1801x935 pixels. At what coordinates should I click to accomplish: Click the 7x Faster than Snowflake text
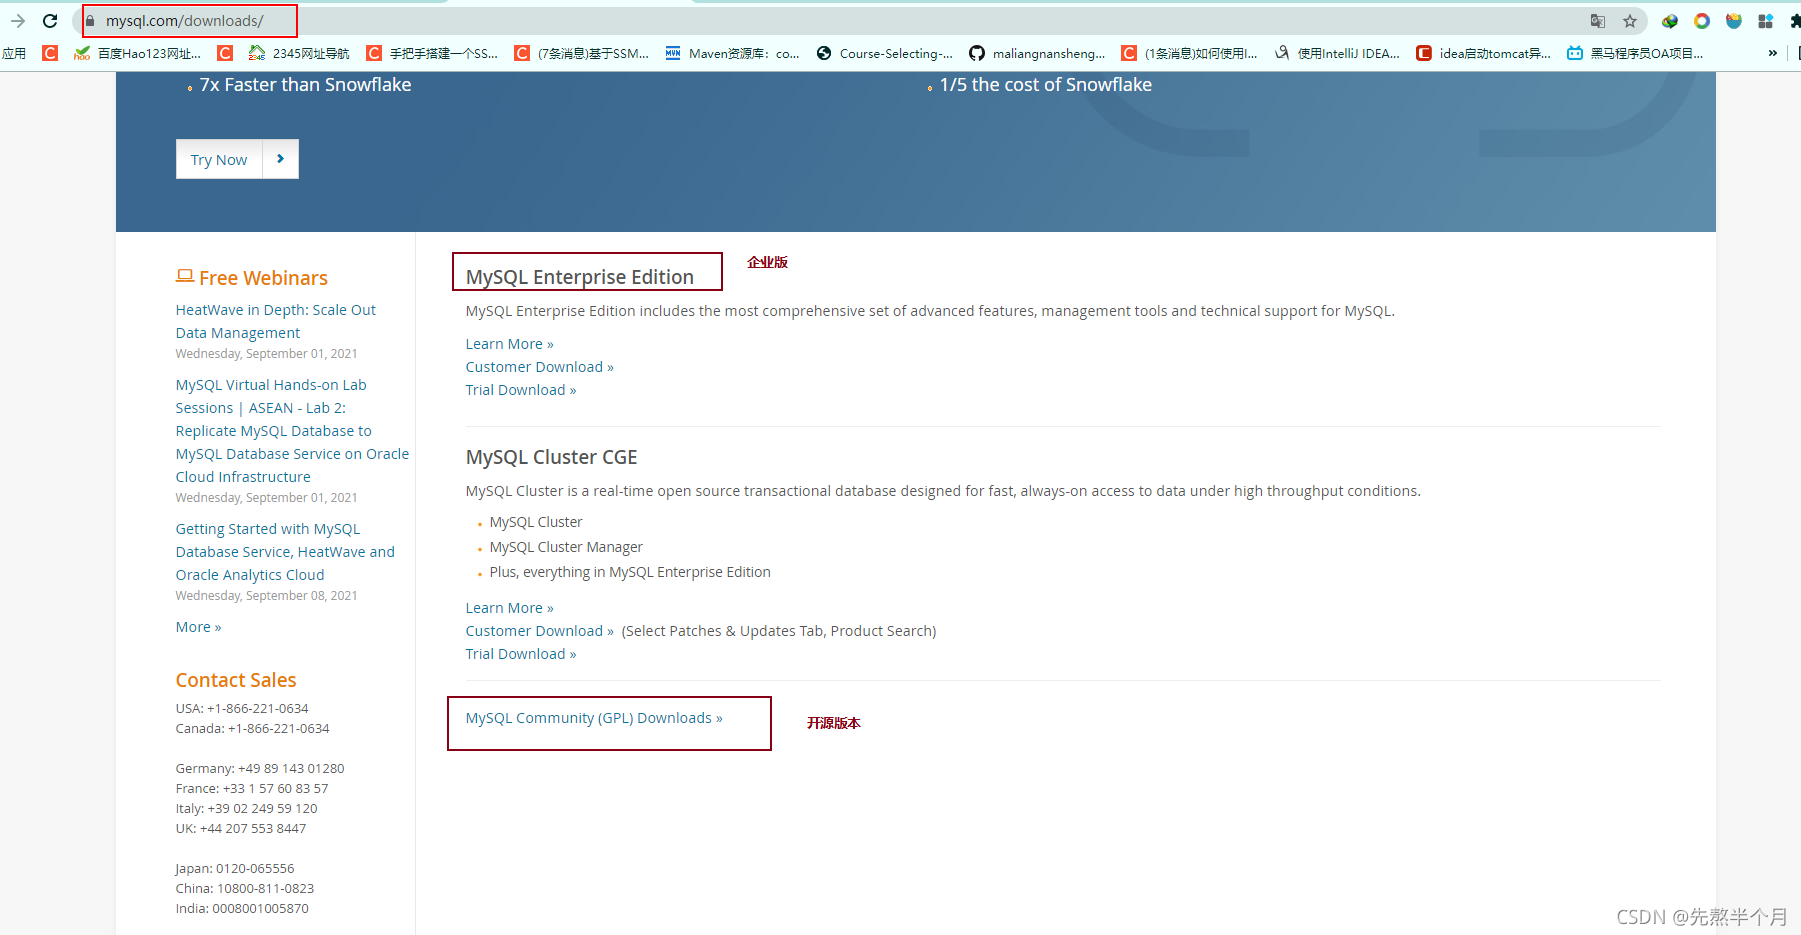305,85
